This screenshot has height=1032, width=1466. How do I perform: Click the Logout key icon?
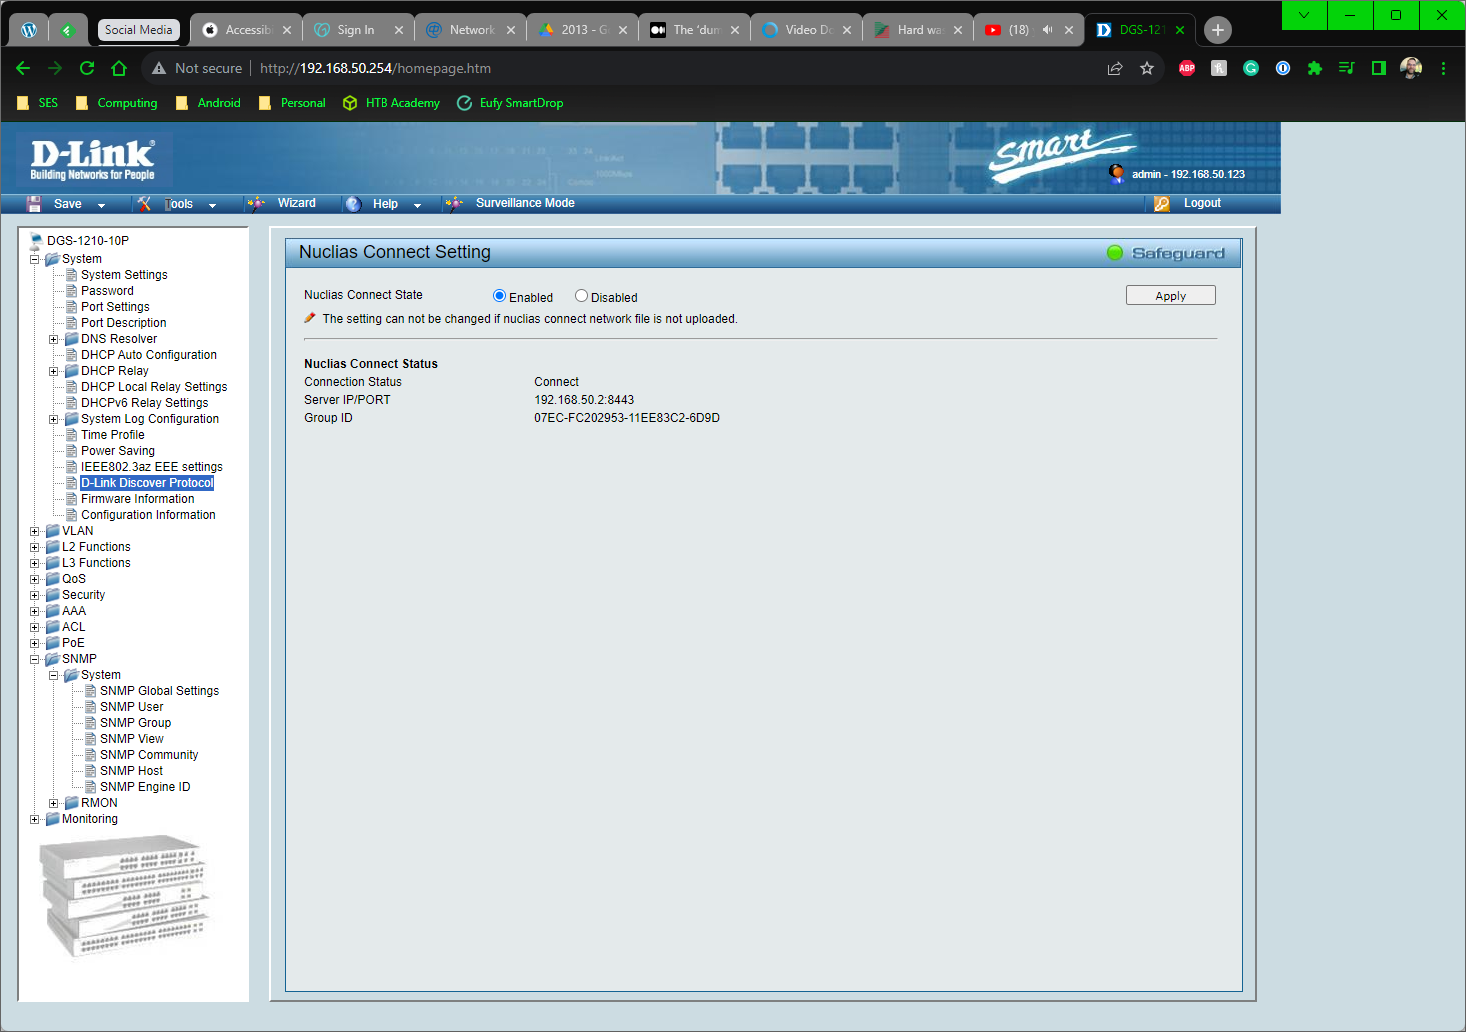(x=1162, y=204)
